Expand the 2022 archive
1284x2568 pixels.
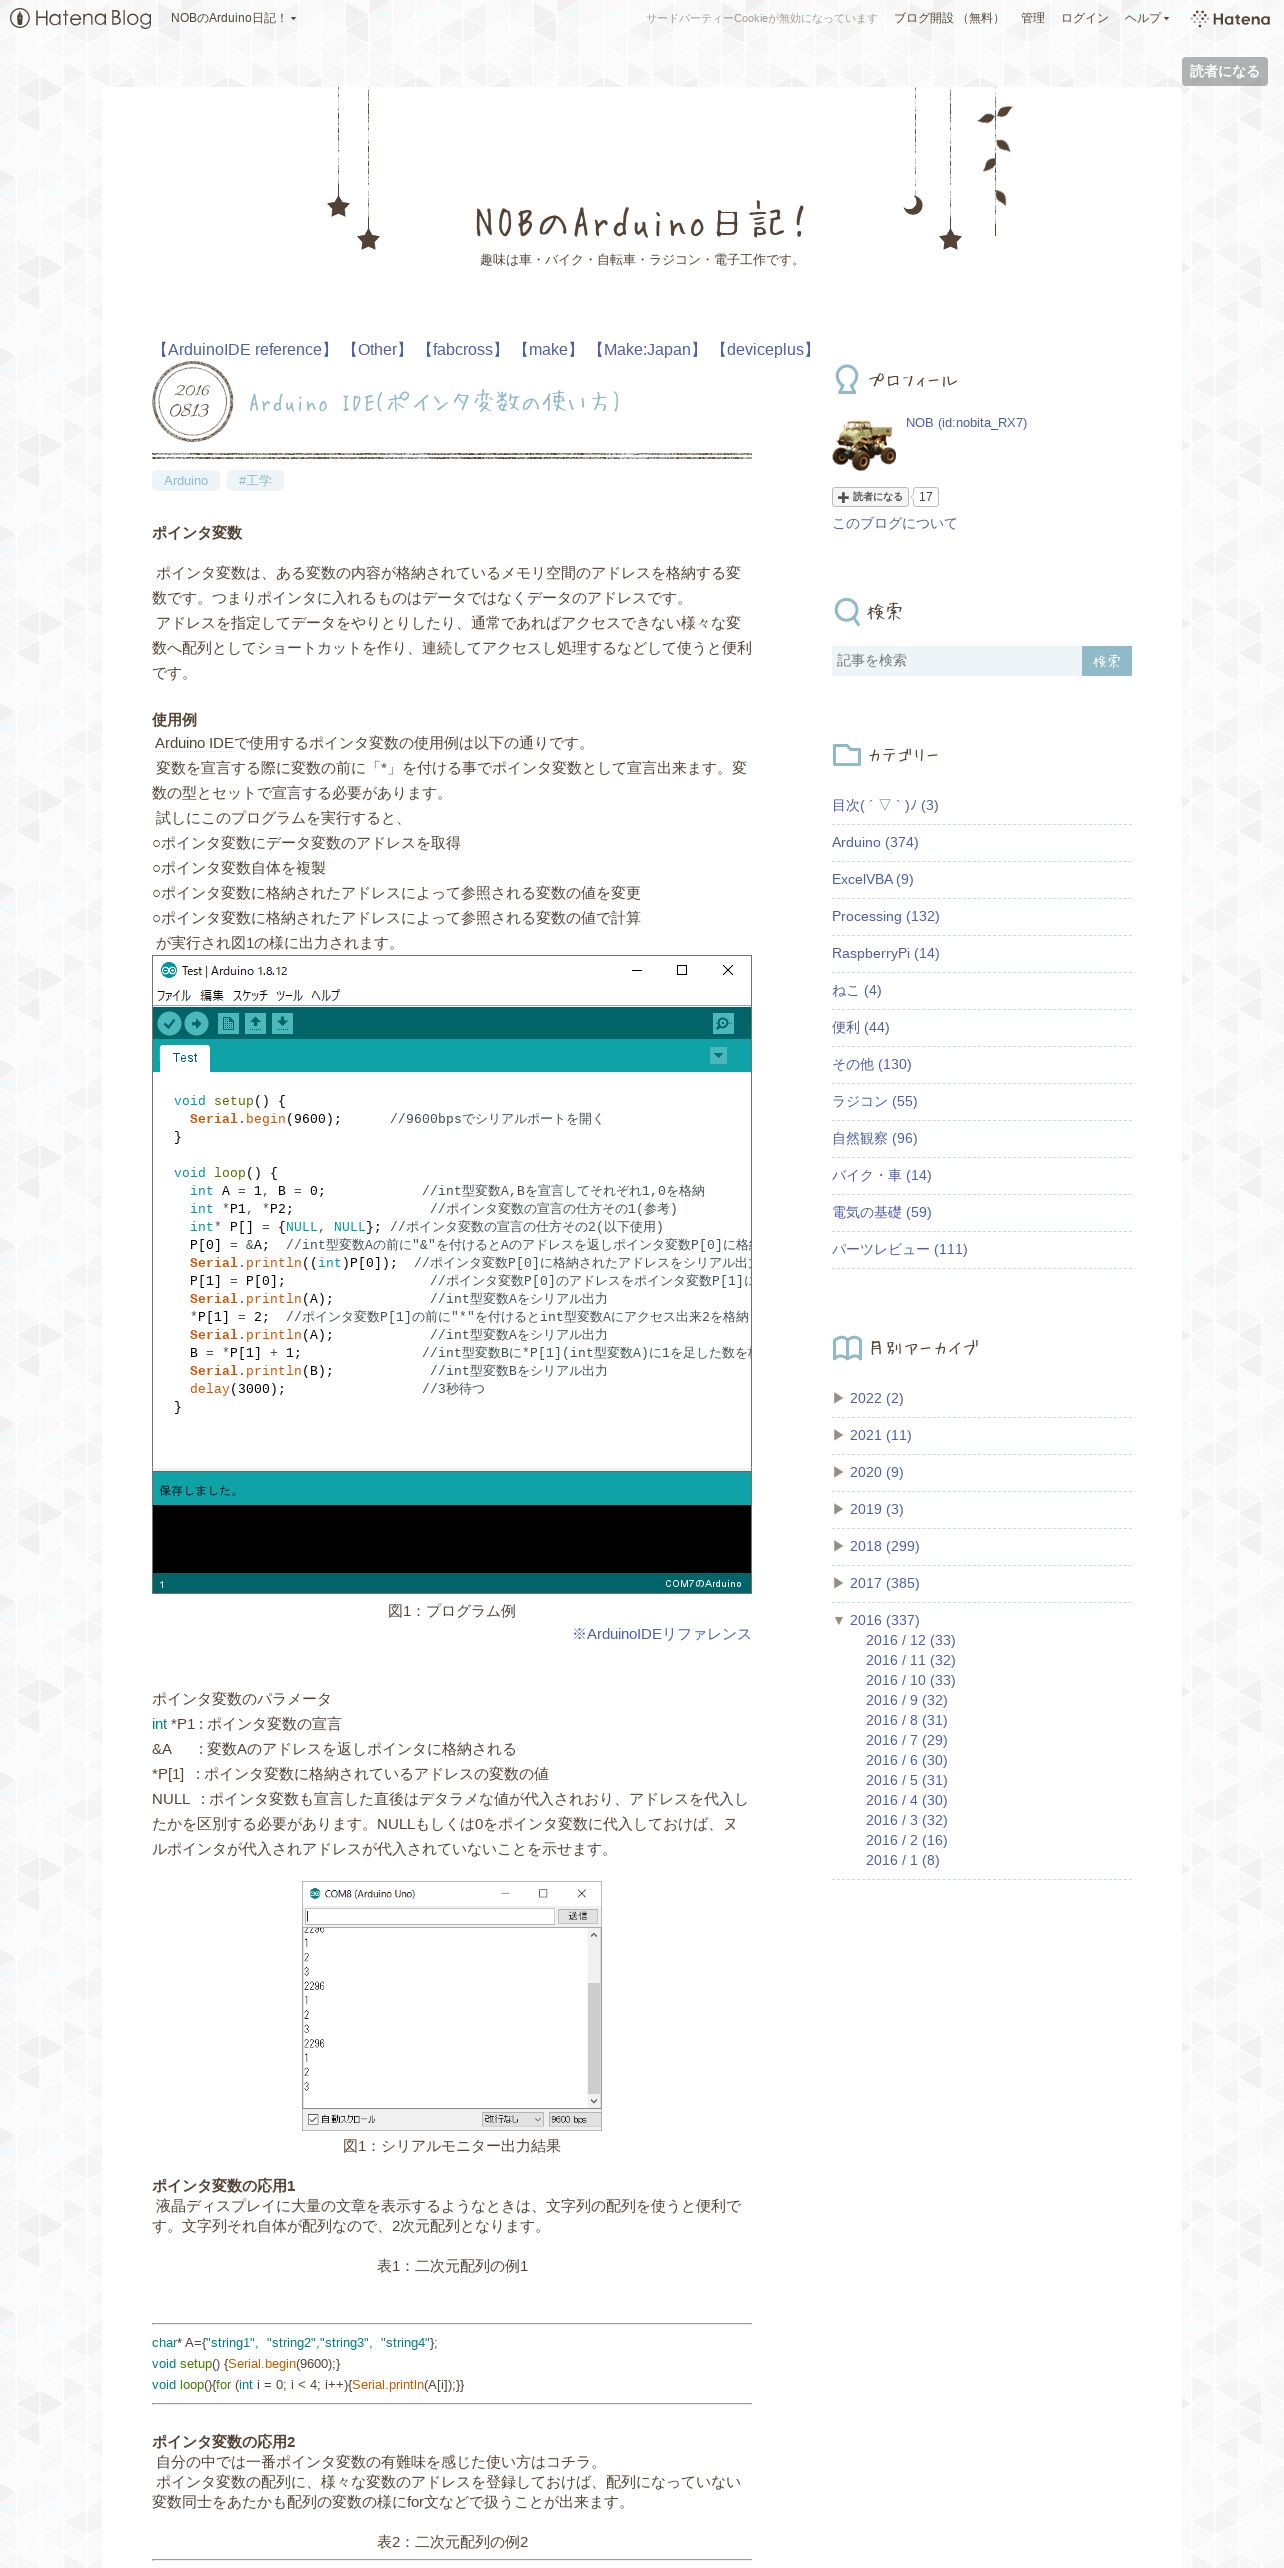click(839, 1398)
